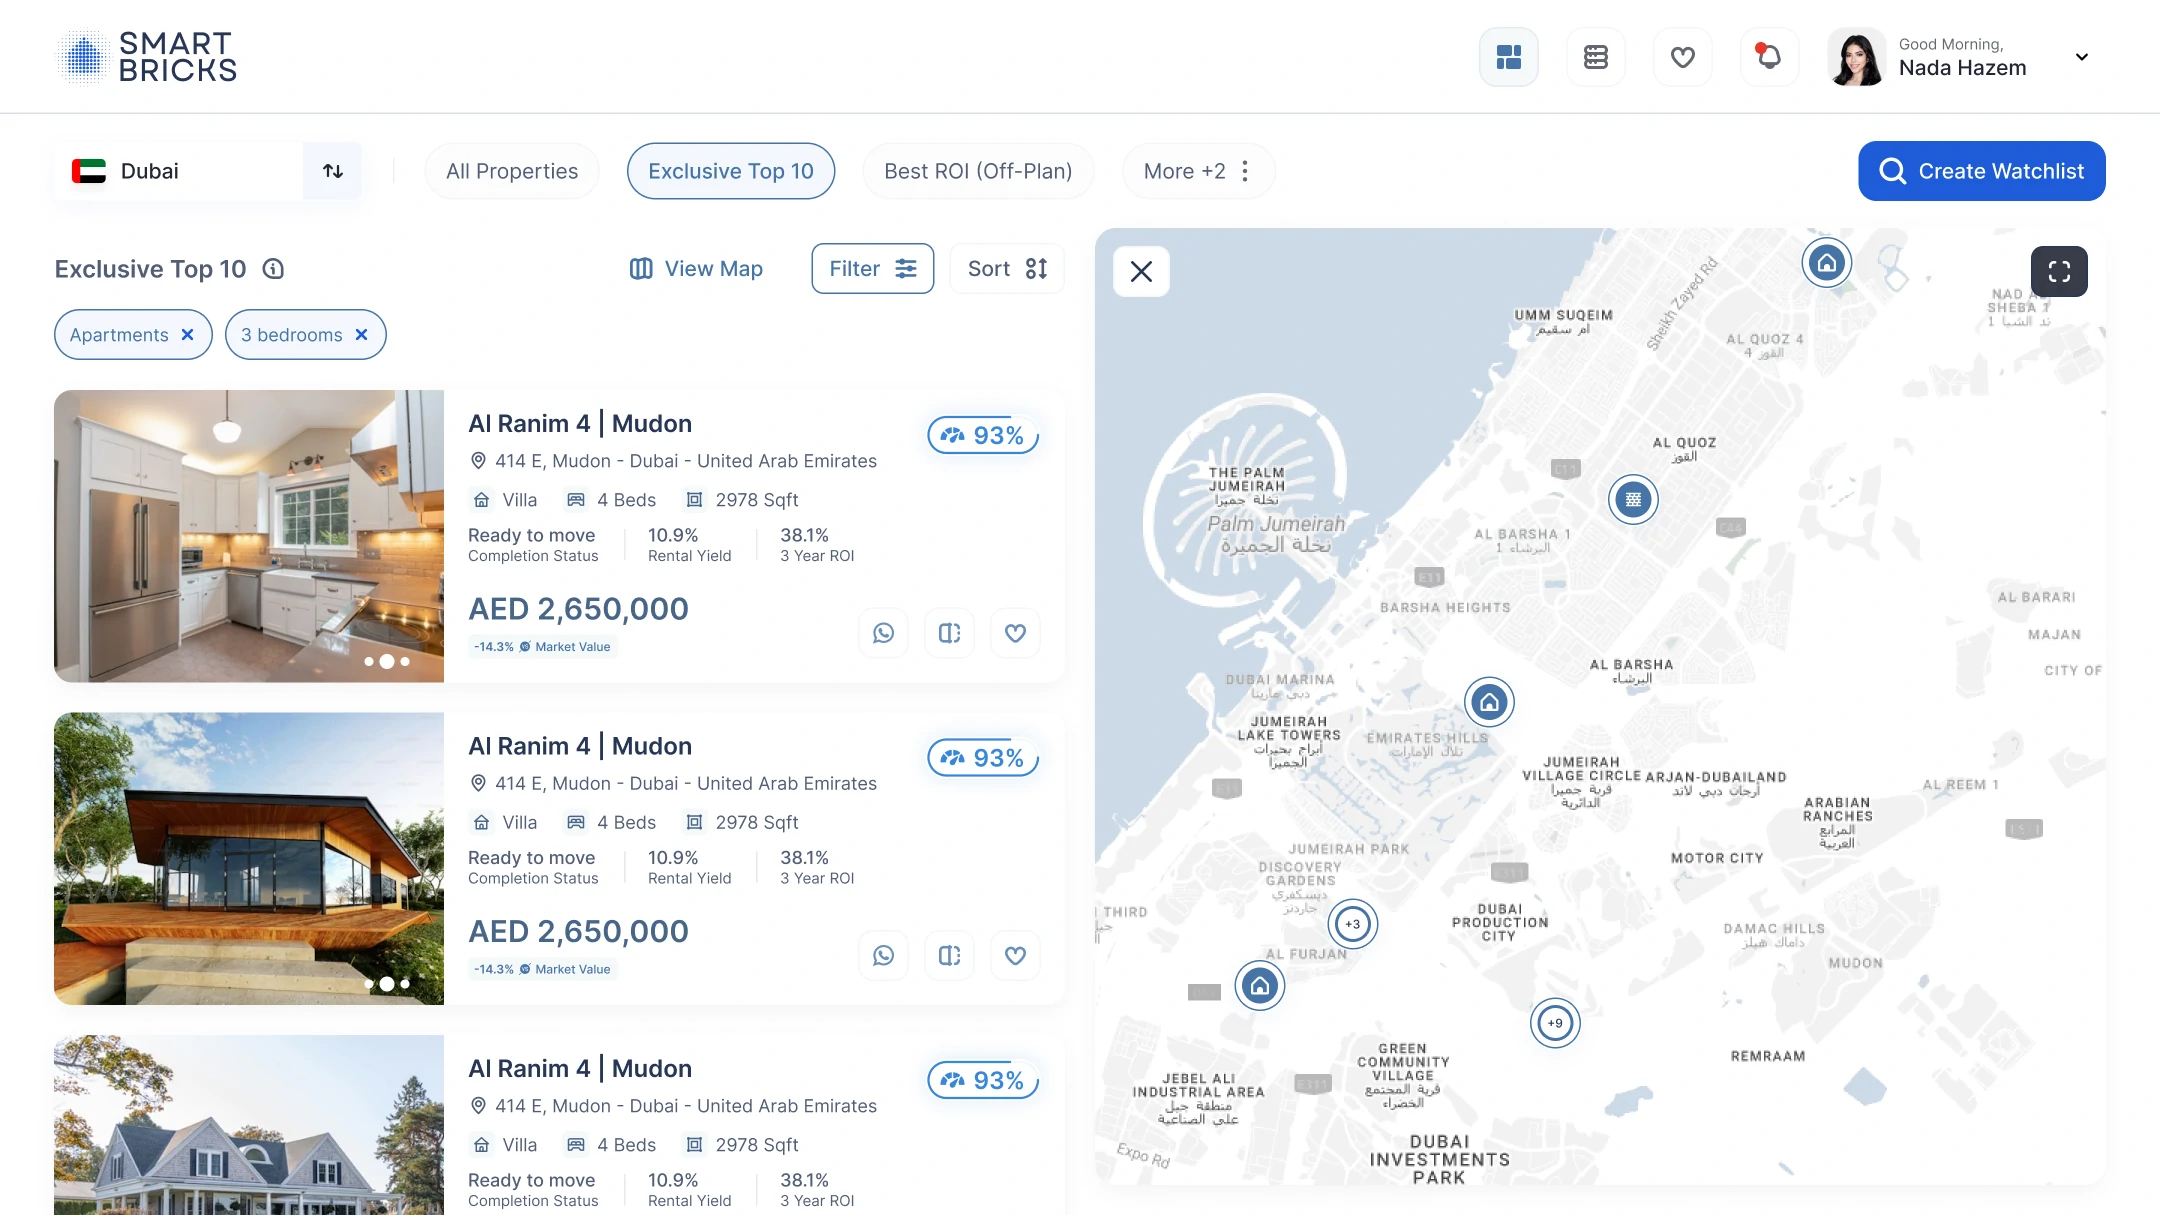
Task: Open third listing grey house photo
Action: pos(249,1125)
